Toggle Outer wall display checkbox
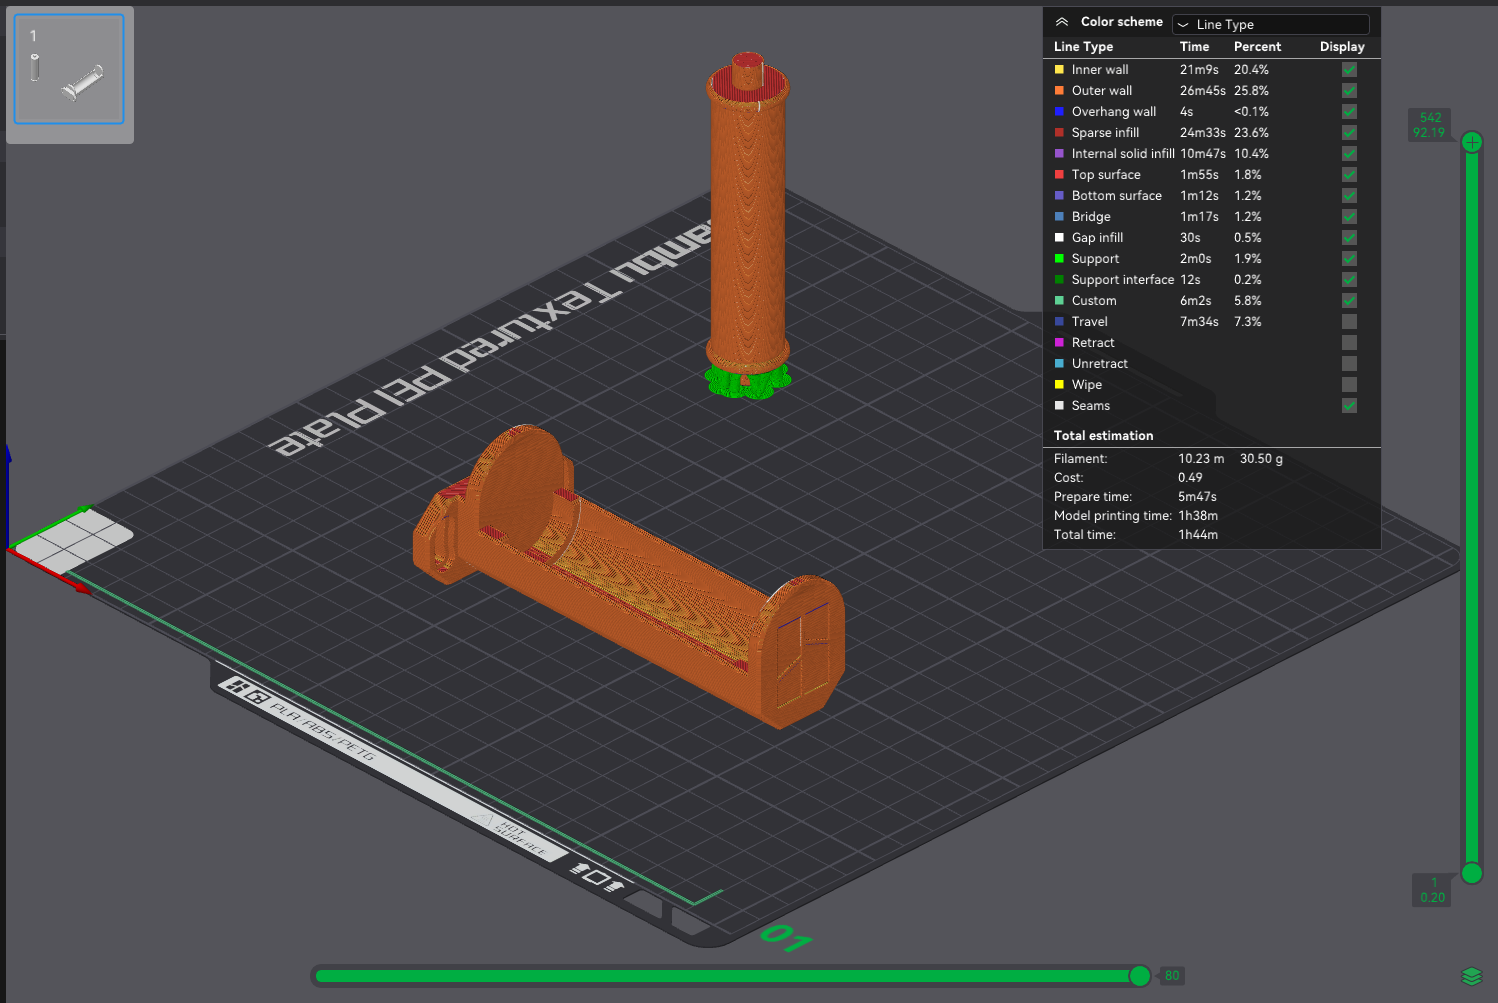This screenshot has width=1498, height=1003. (1349, 91)
